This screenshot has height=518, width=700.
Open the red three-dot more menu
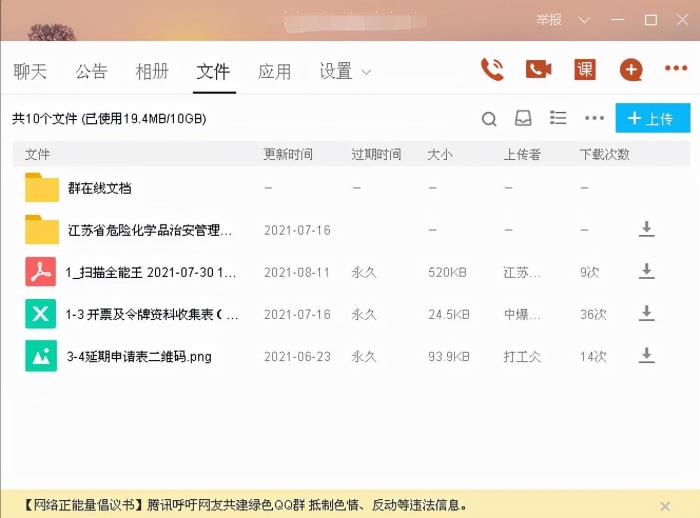pos(677,69)
